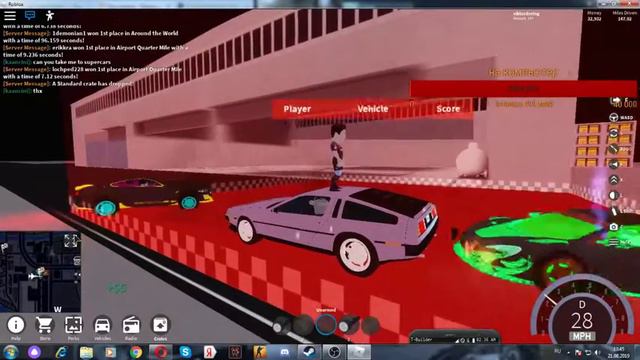Screen dimensions: 640x360
Task: Open the emotes character icon
Action: coord(50,16)
